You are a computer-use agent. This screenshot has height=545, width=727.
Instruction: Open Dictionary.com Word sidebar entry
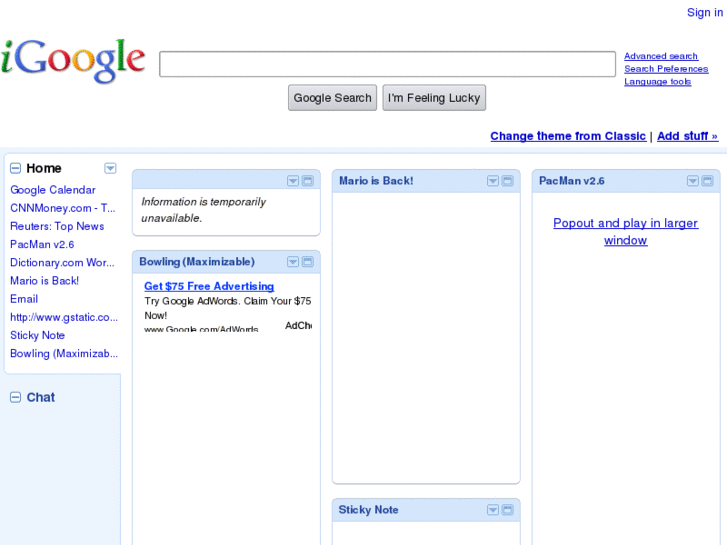click(62, 263)
